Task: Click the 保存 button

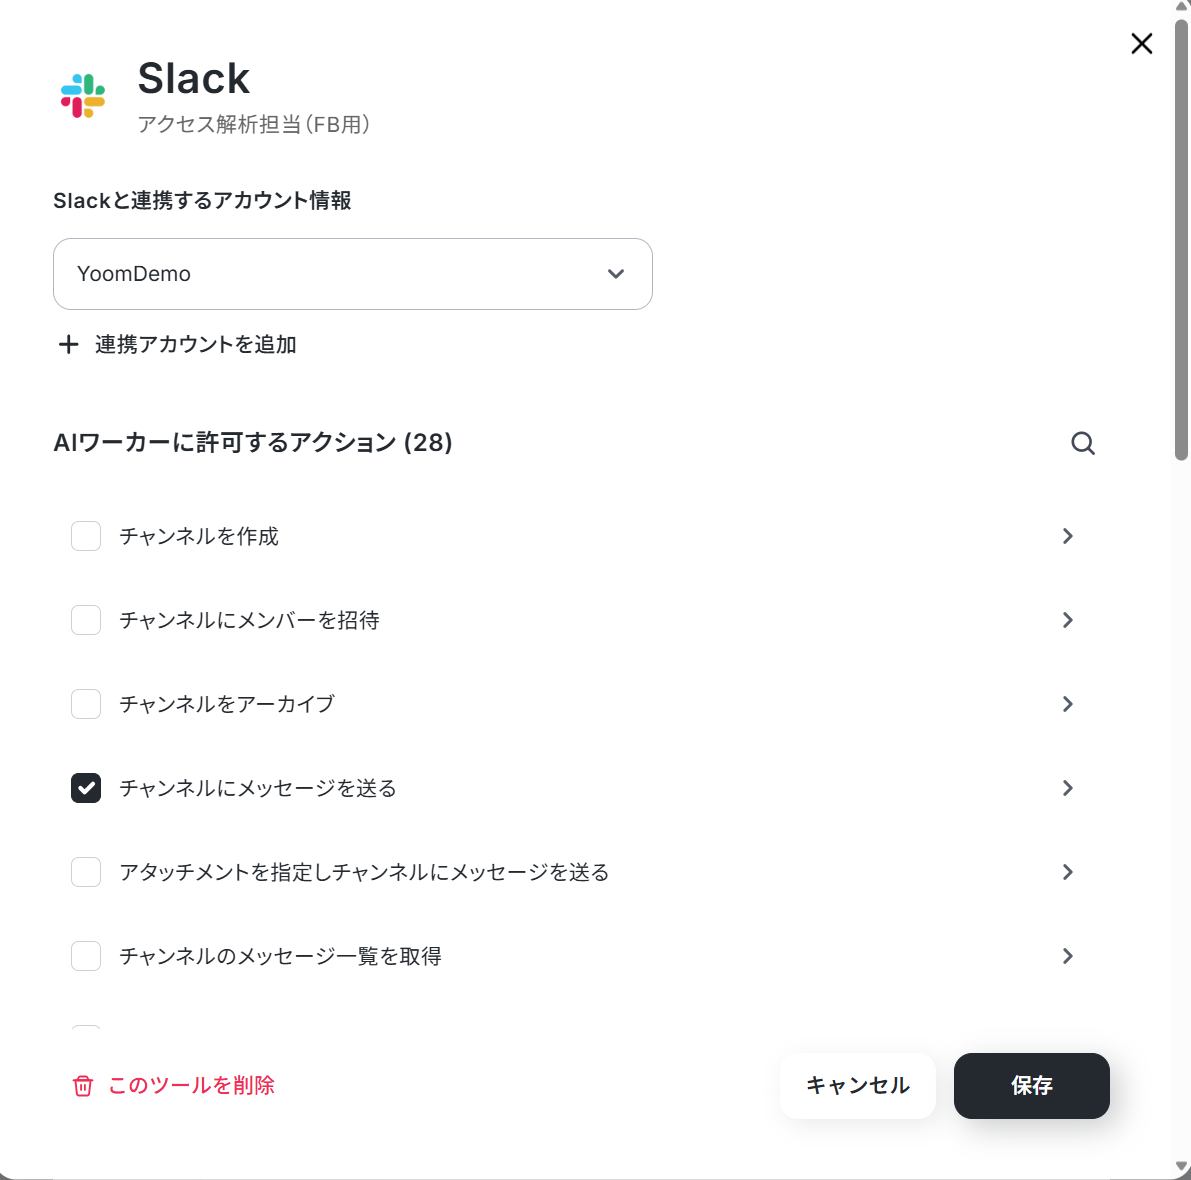Action: tap(1031, 1086)
